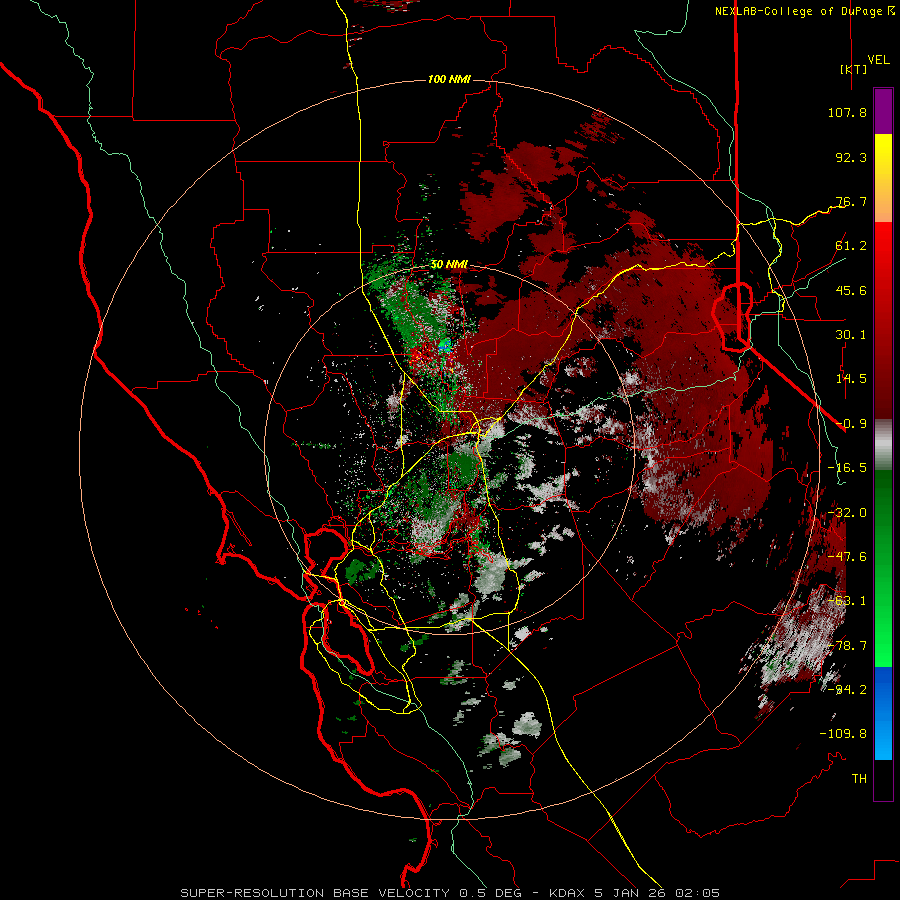Image resolution: width=900 pixels, height=900 pixels.
Task: Select the -16.5 scale value
Action: tap(847, 468)
